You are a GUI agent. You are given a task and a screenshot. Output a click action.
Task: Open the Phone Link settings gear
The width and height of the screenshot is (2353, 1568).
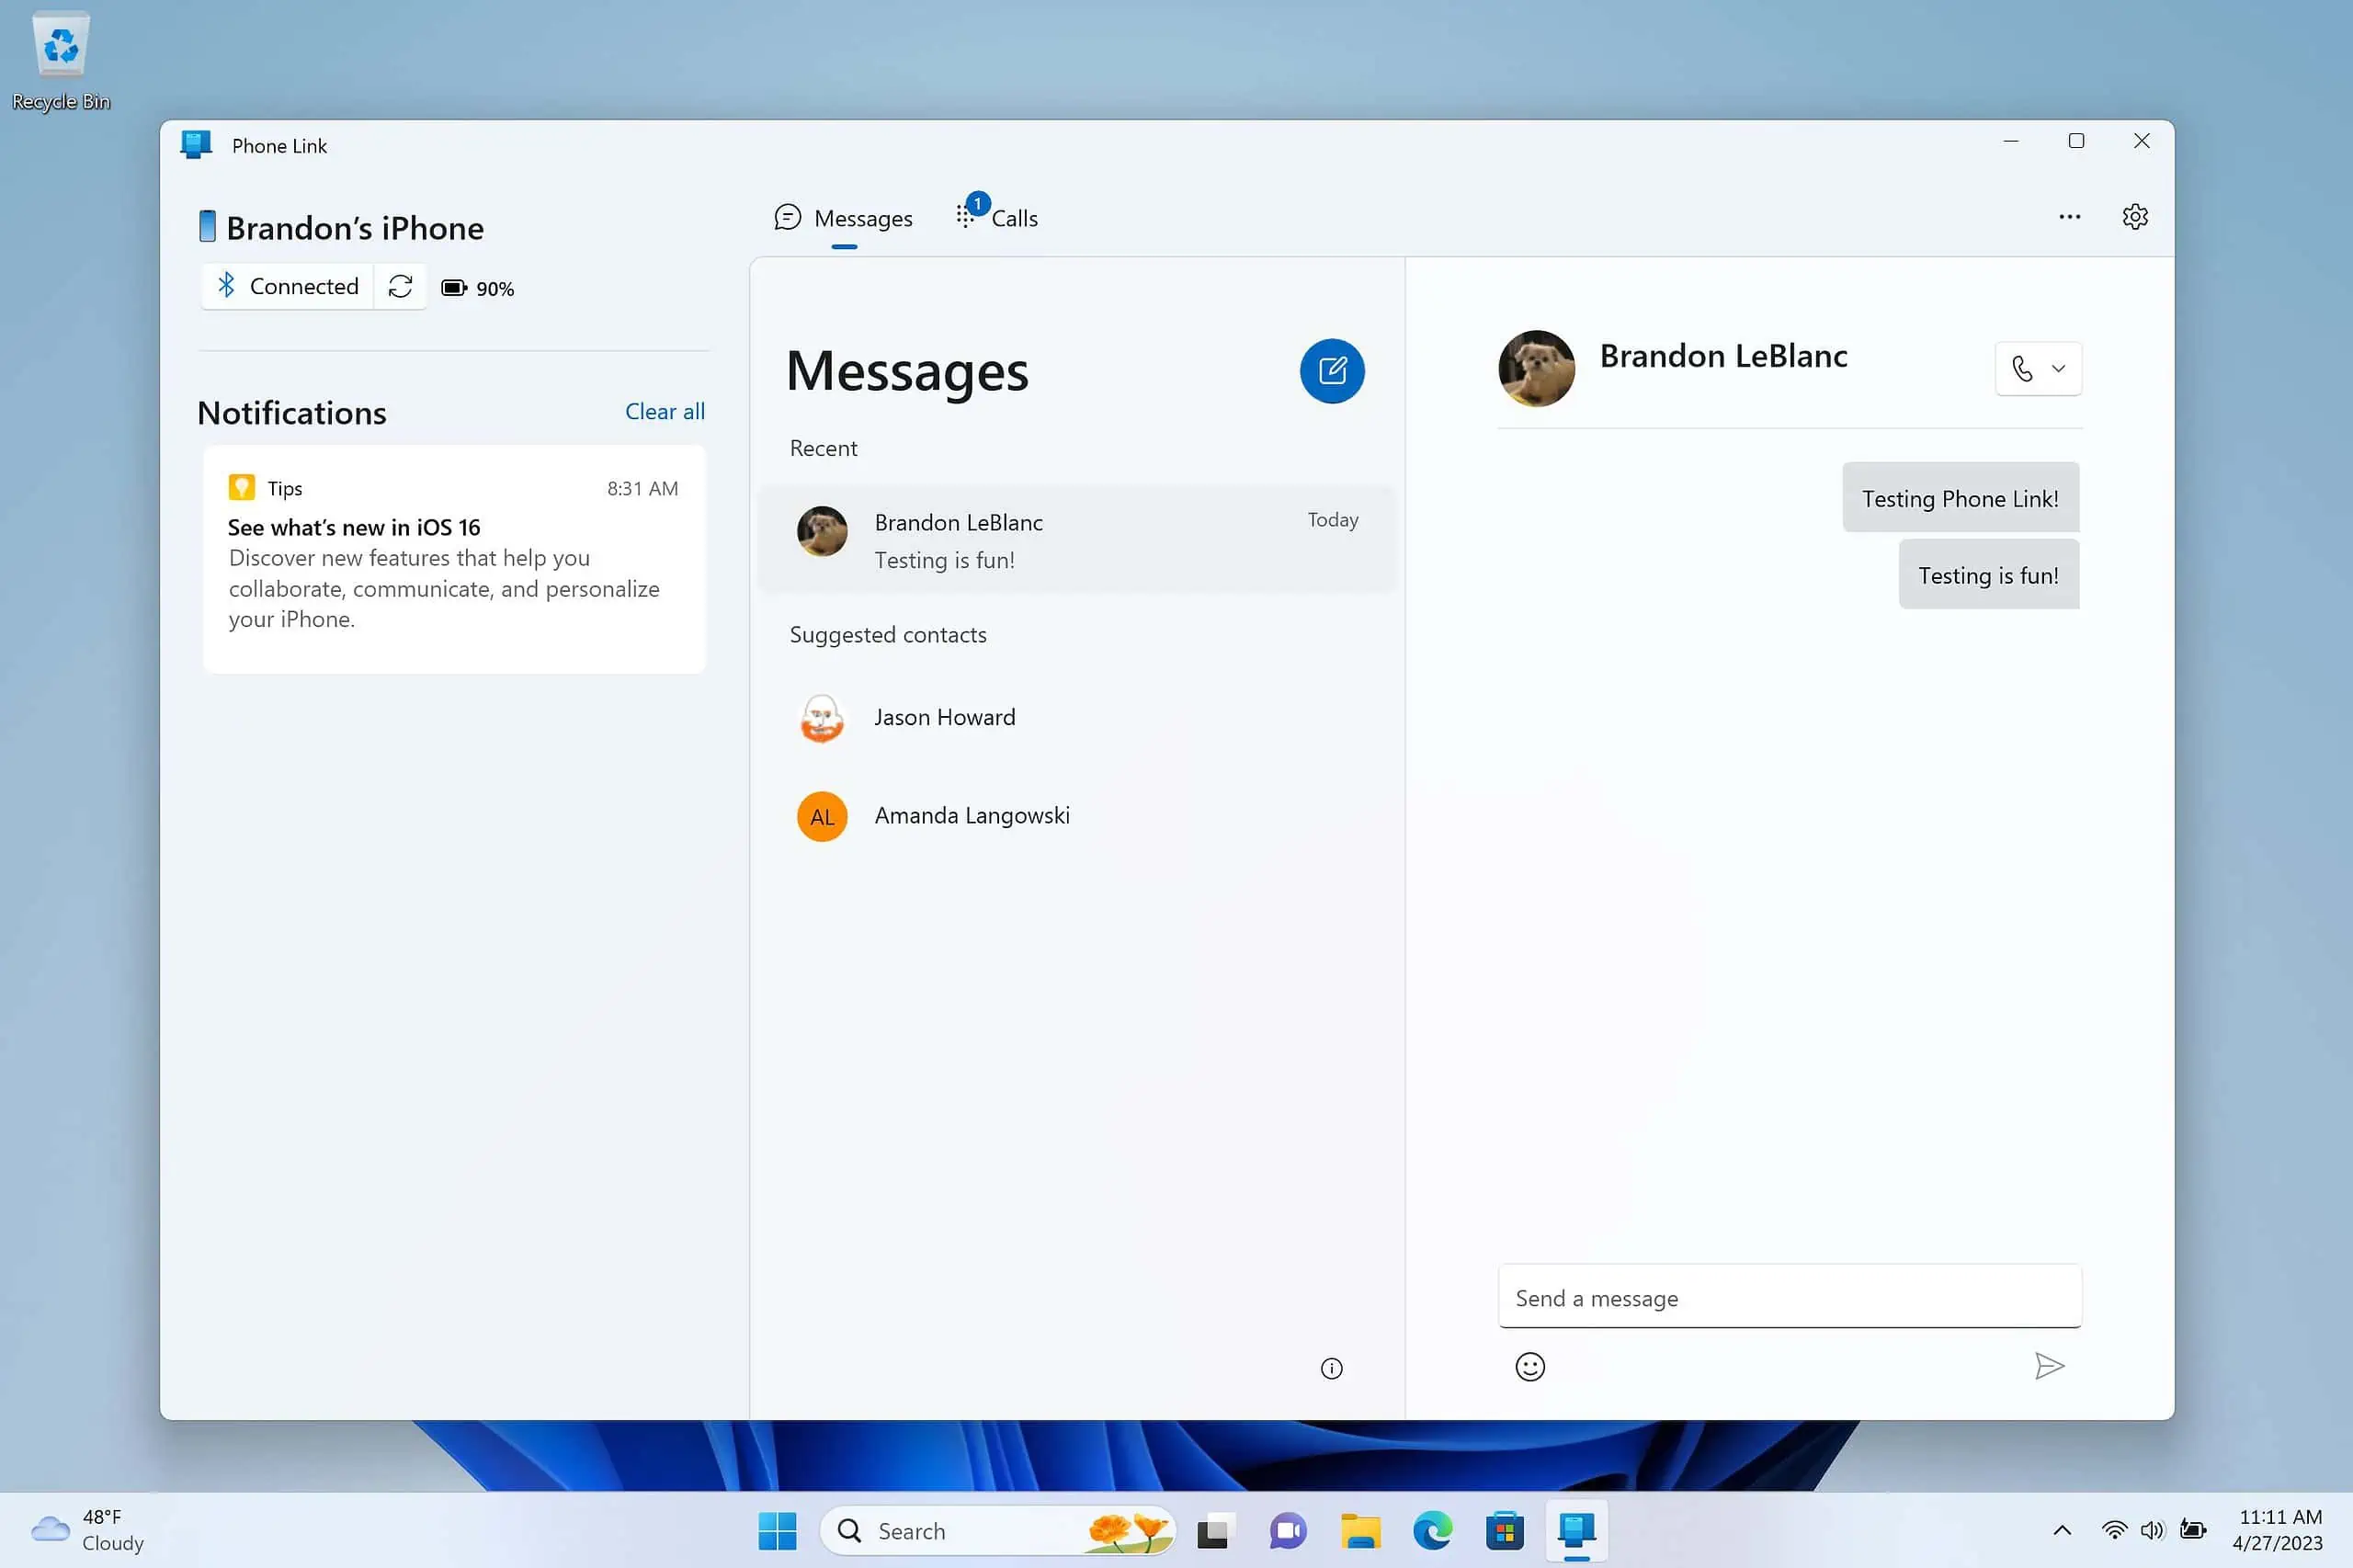click(x=2134, y=215)
